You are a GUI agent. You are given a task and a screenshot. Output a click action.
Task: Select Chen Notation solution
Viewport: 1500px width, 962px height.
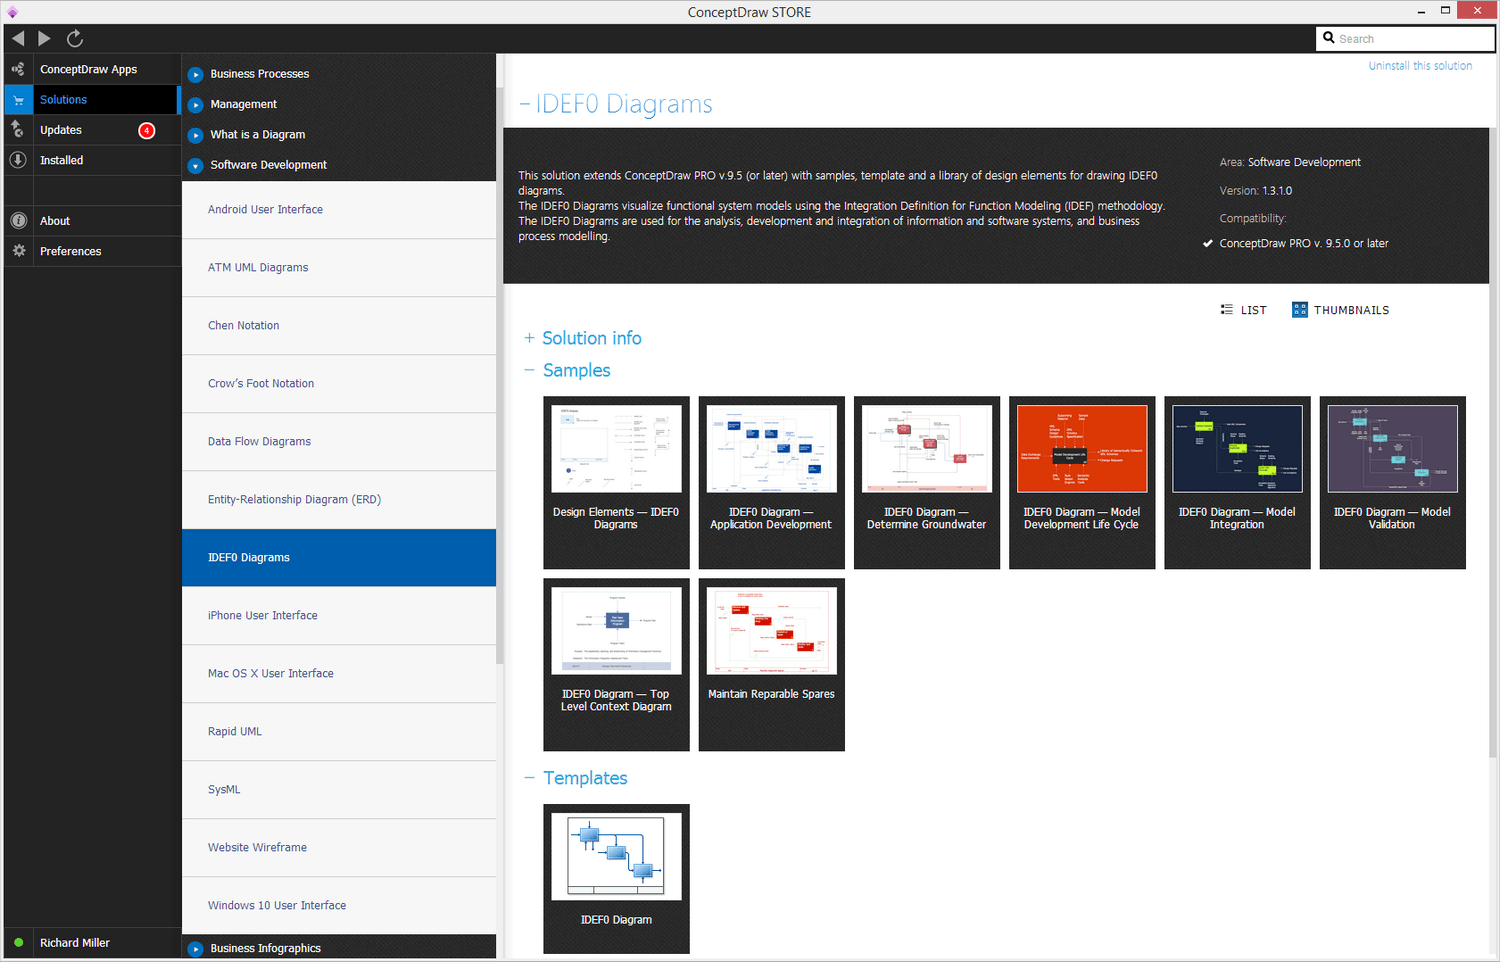coord(339,326)
